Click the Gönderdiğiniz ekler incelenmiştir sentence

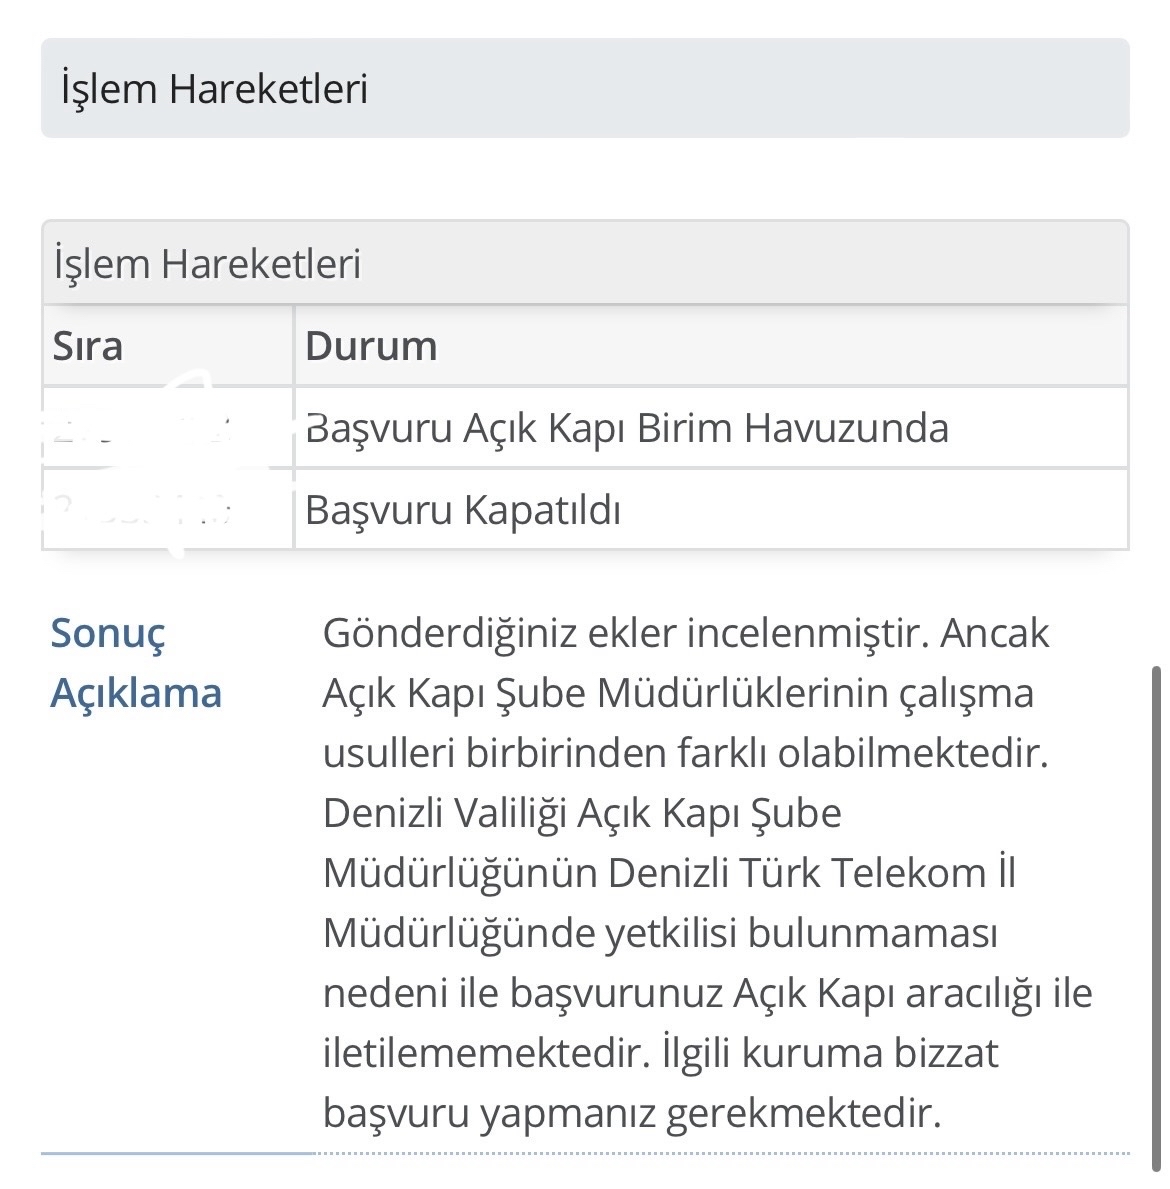(626, 632)
